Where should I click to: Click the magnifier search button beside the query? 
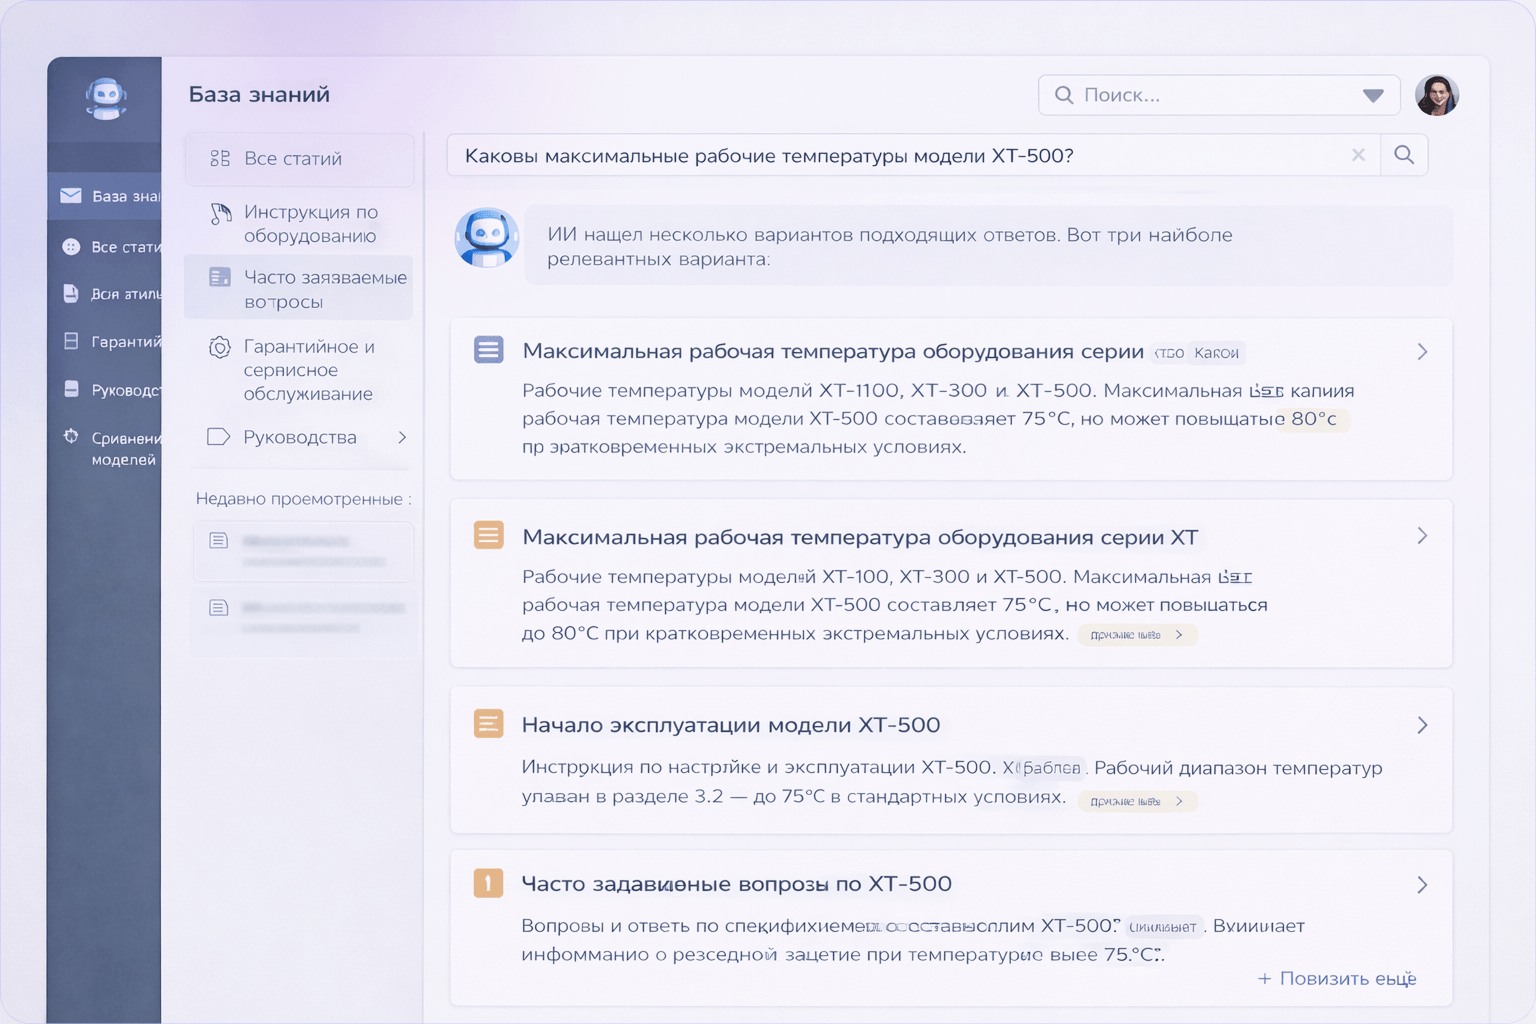(1404, 155)
